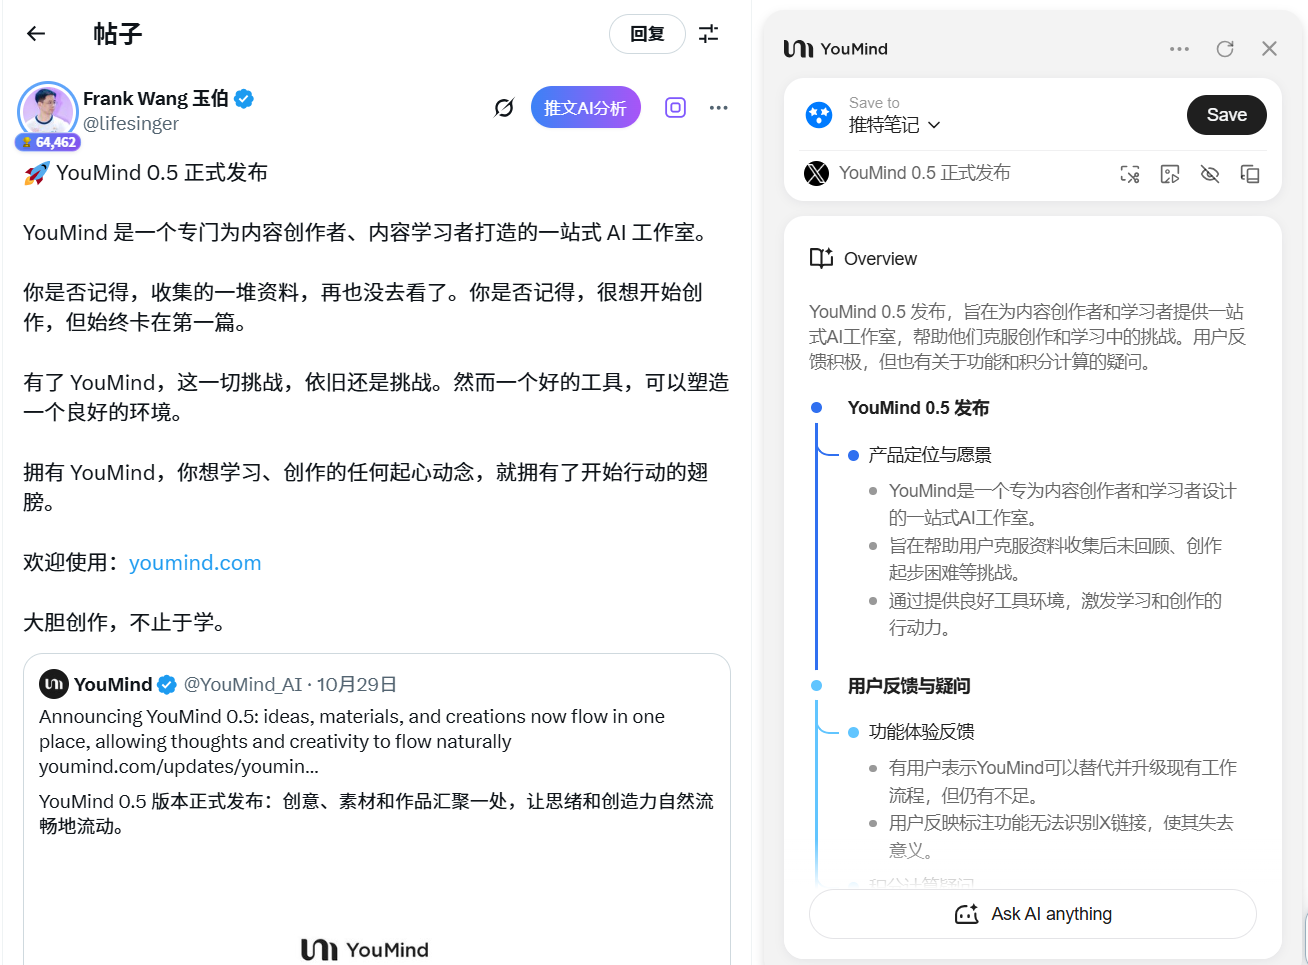The height and width of the screenshot is (965, 1308).
Task: Click the blue verified badge next to Frank Wang
Action: click(244, 99)
